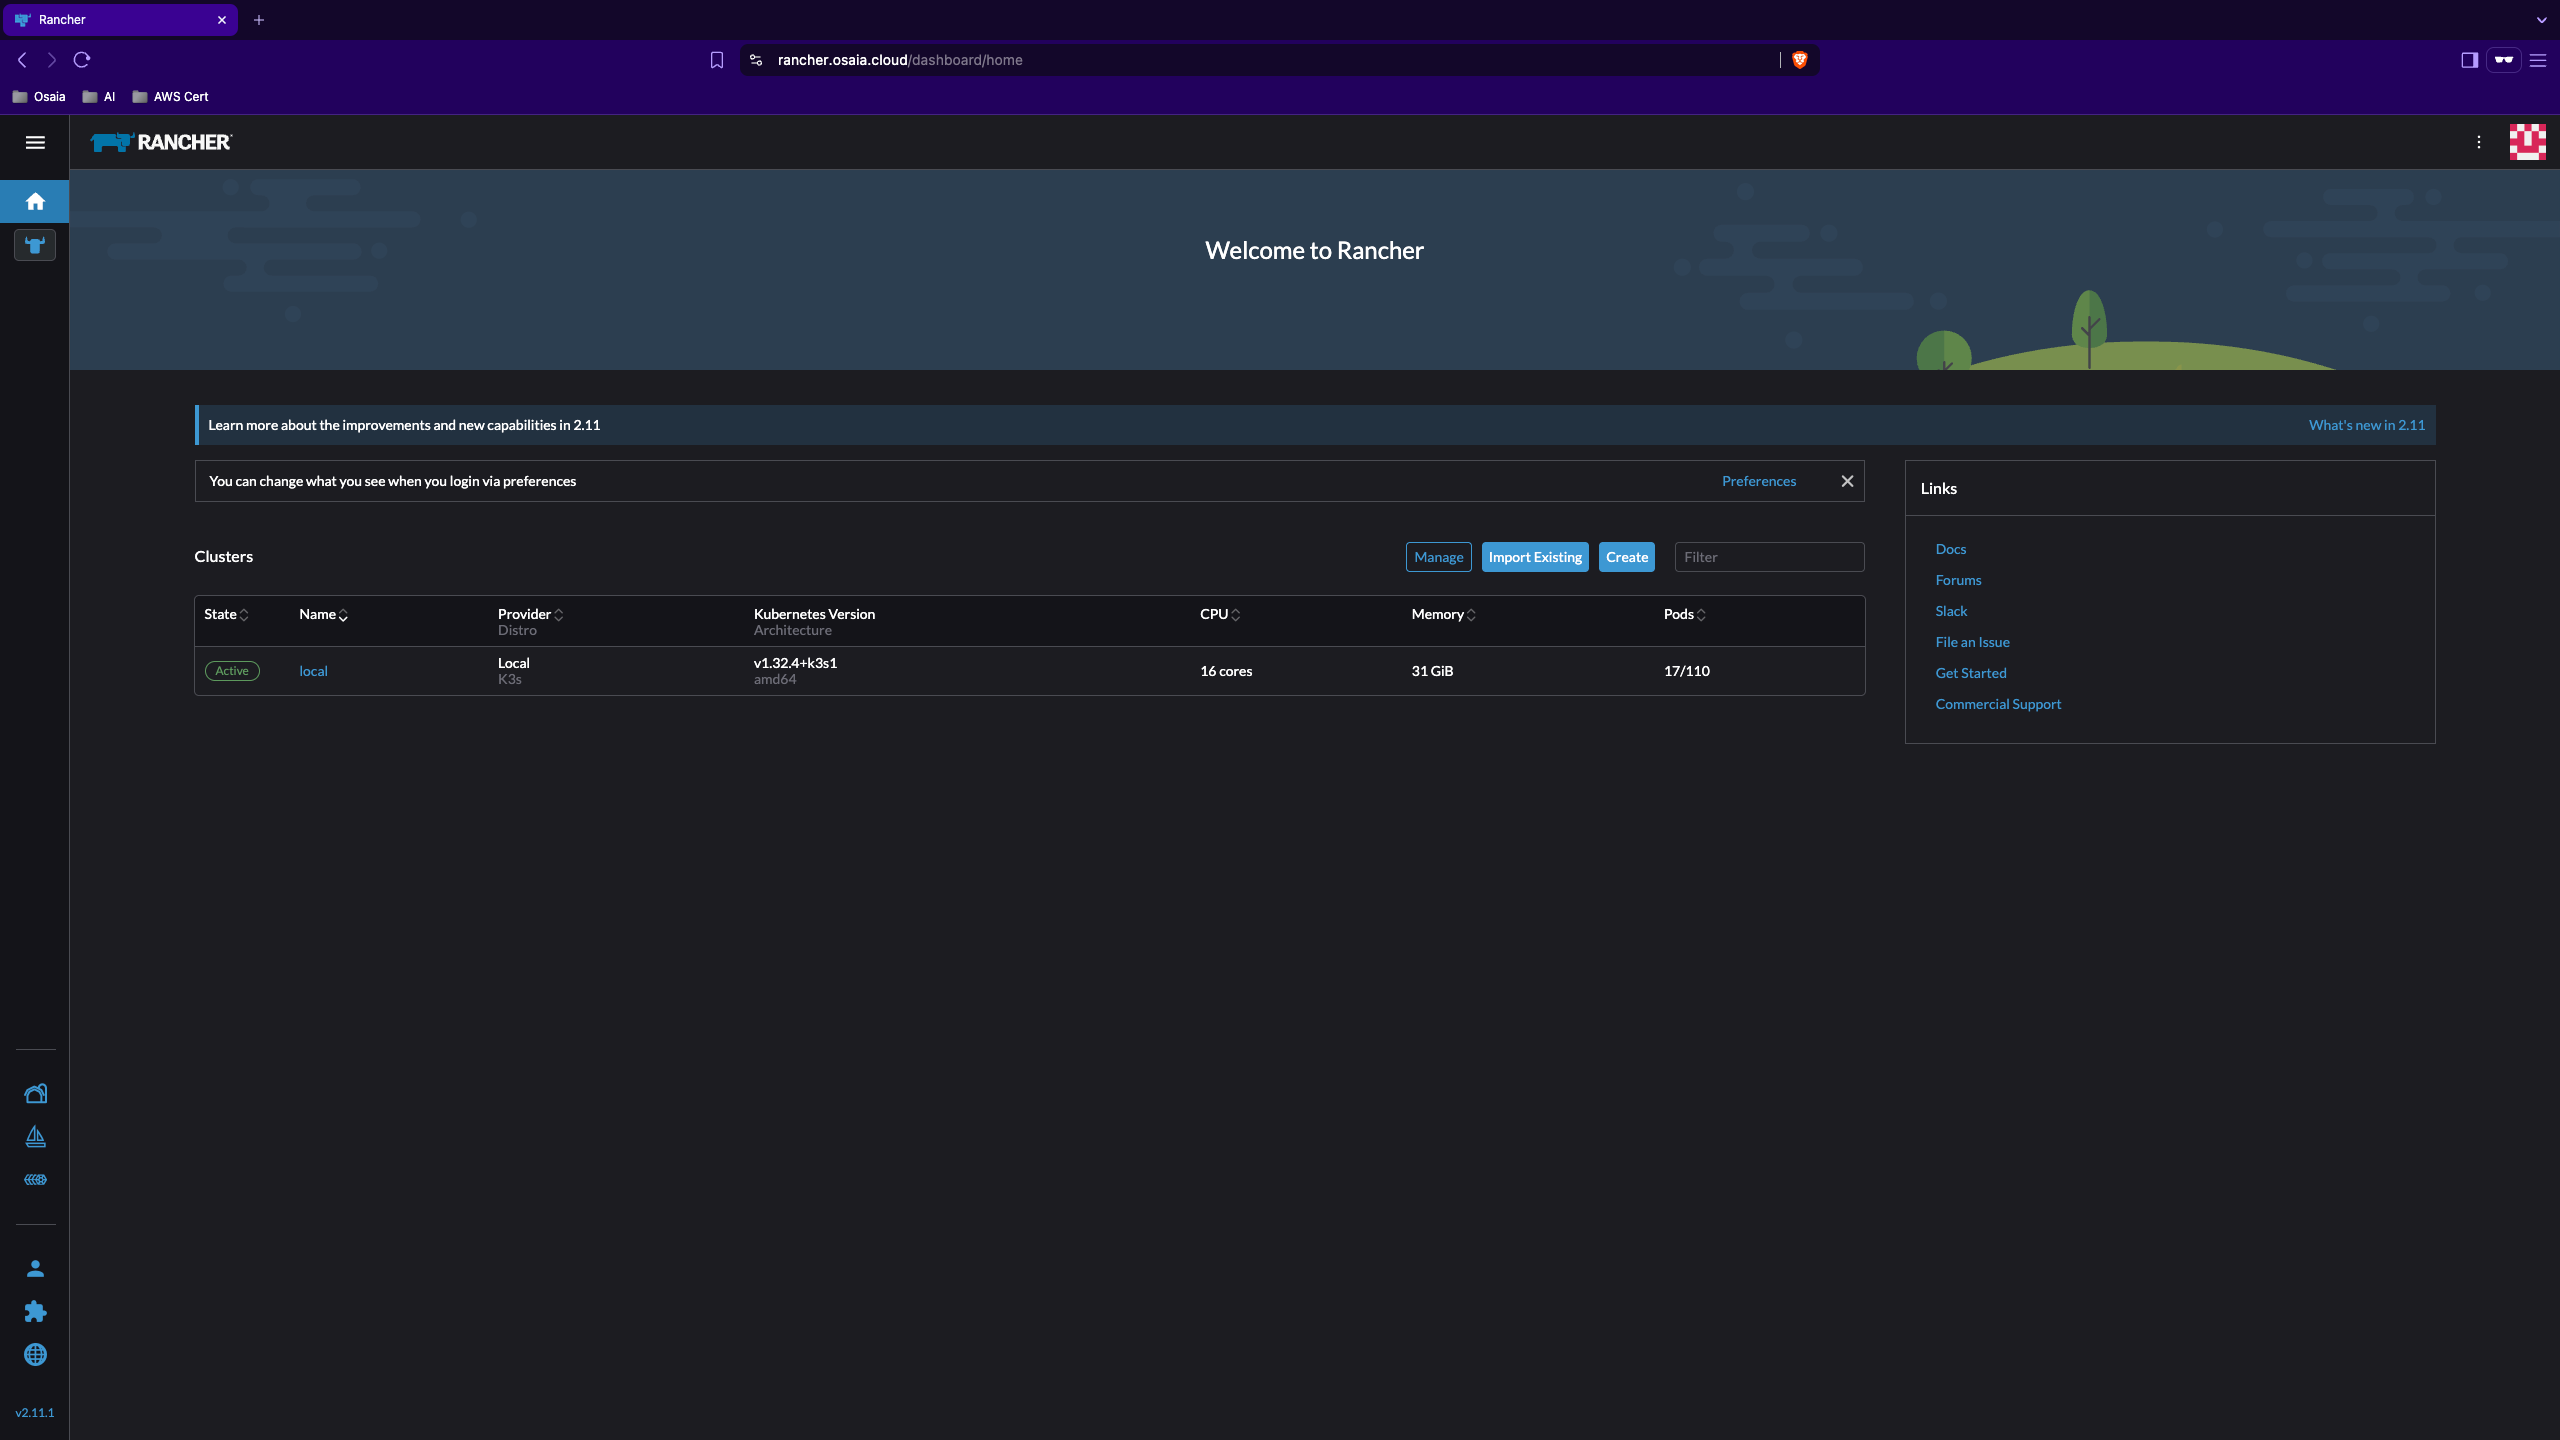The image size is (2560, 1440).
Task: Dismiss the preferences notice banner
Action: pos(1847,481)
